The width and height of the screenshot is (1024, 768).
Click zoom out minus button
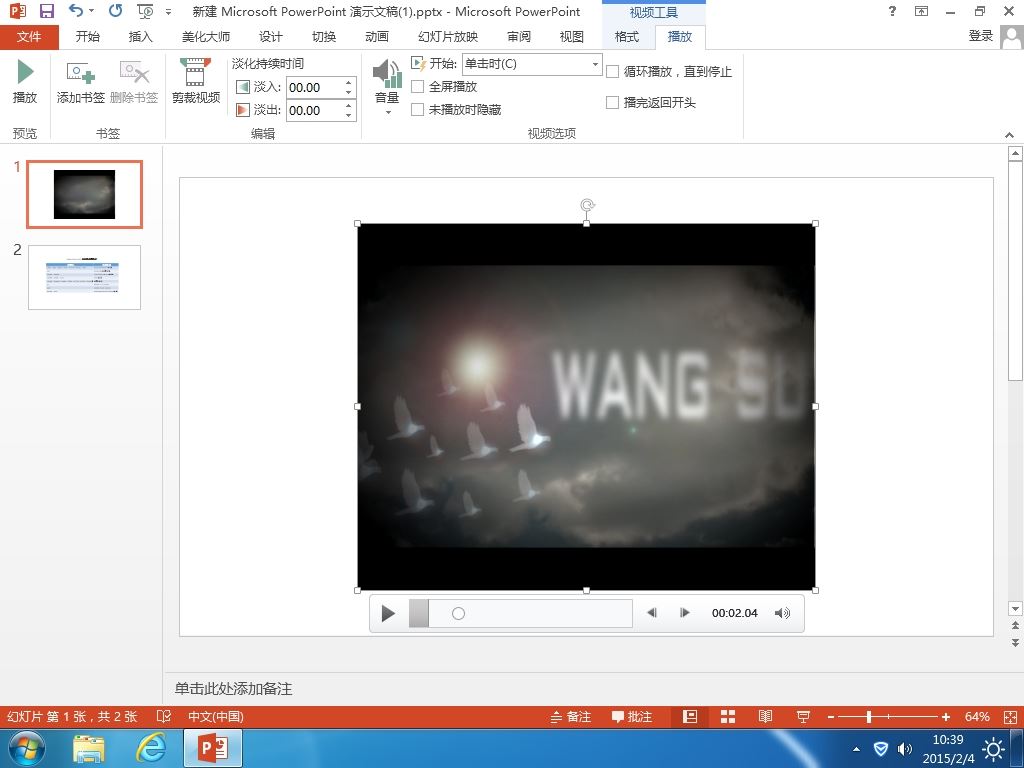831,717
